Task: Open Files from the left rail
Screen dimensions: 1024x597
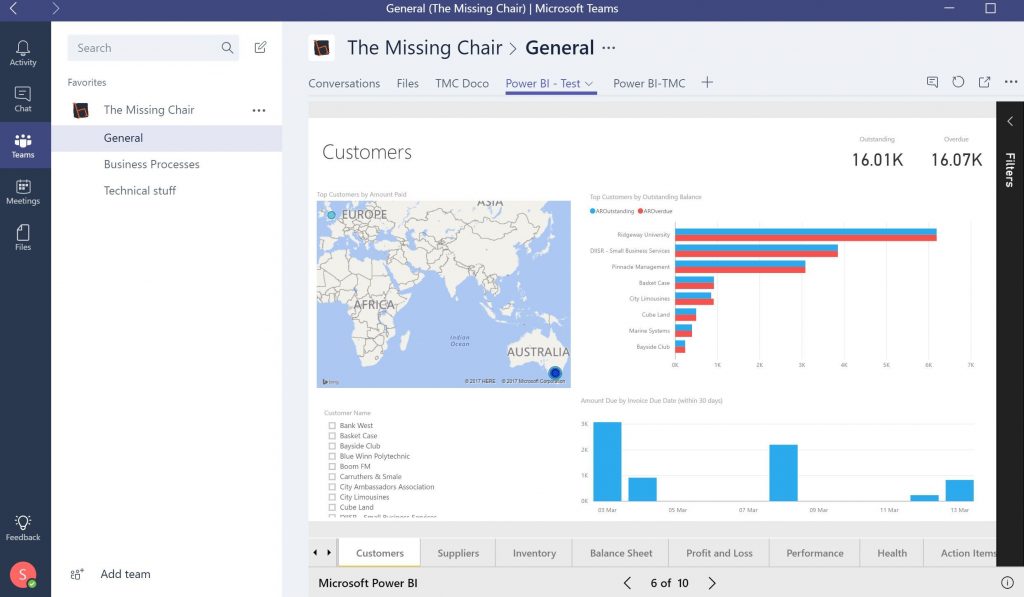Action: pyautogui.click(x=23, y=238)
